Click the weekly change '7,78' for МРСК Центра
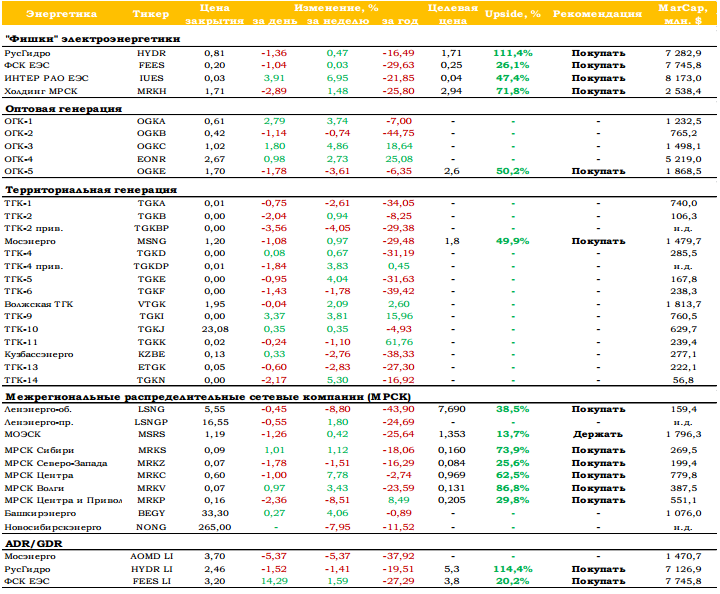Screen dimensions: 720x594 click(x=338, y=475)
